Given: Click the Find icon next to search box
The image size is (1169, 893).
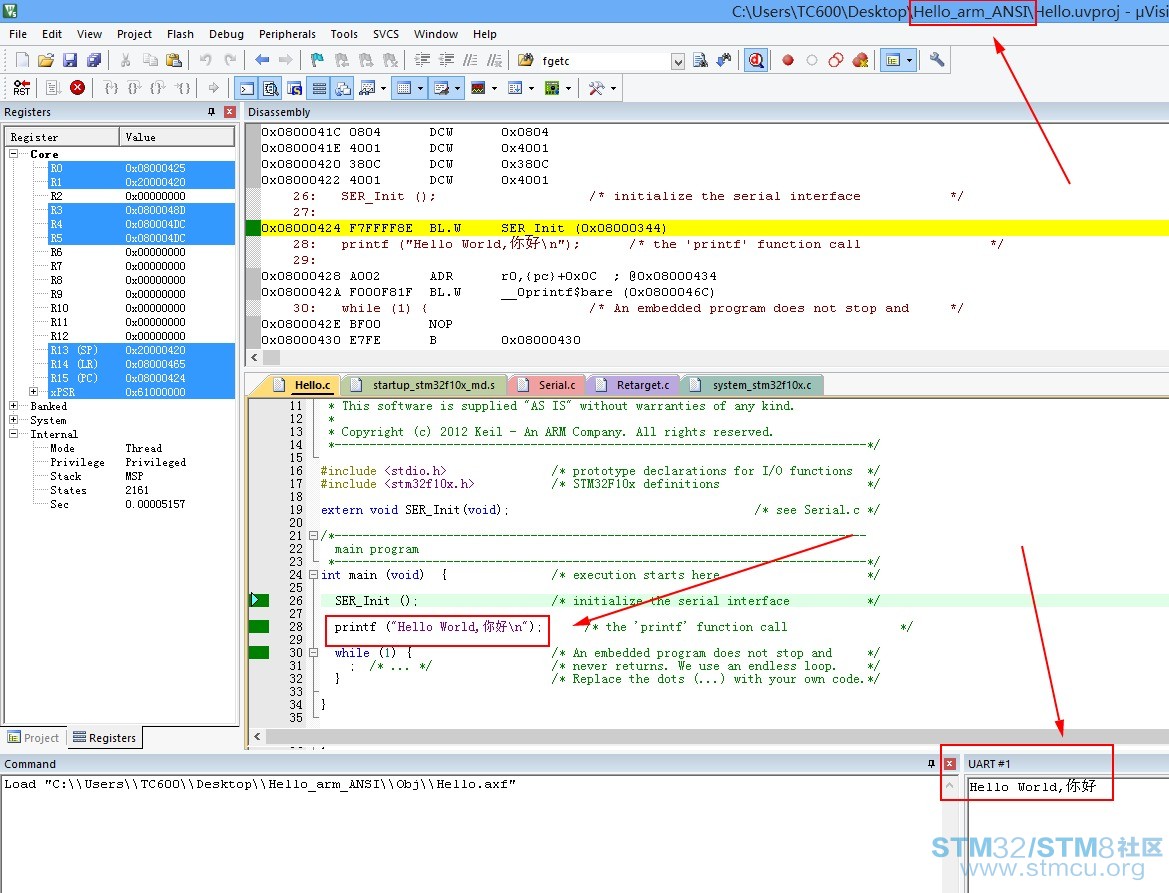Looking at the screenshot, I should coord(700,60).
